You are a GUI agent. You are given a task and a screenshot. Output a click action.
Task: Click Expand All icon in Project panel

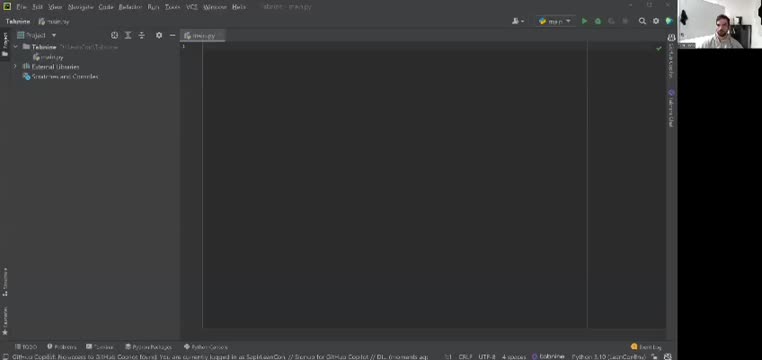(x=128, y=35)
